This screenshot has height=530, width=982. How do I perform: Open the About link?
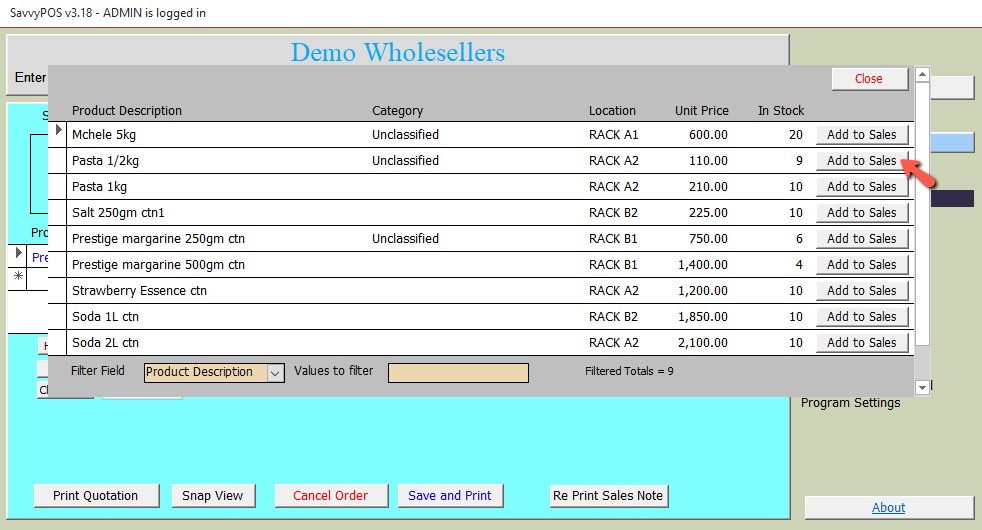point(888,508)
